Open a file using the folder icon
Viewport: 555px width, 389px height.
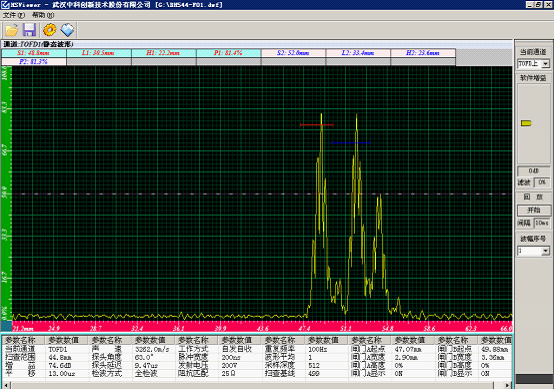coord(11,30)
